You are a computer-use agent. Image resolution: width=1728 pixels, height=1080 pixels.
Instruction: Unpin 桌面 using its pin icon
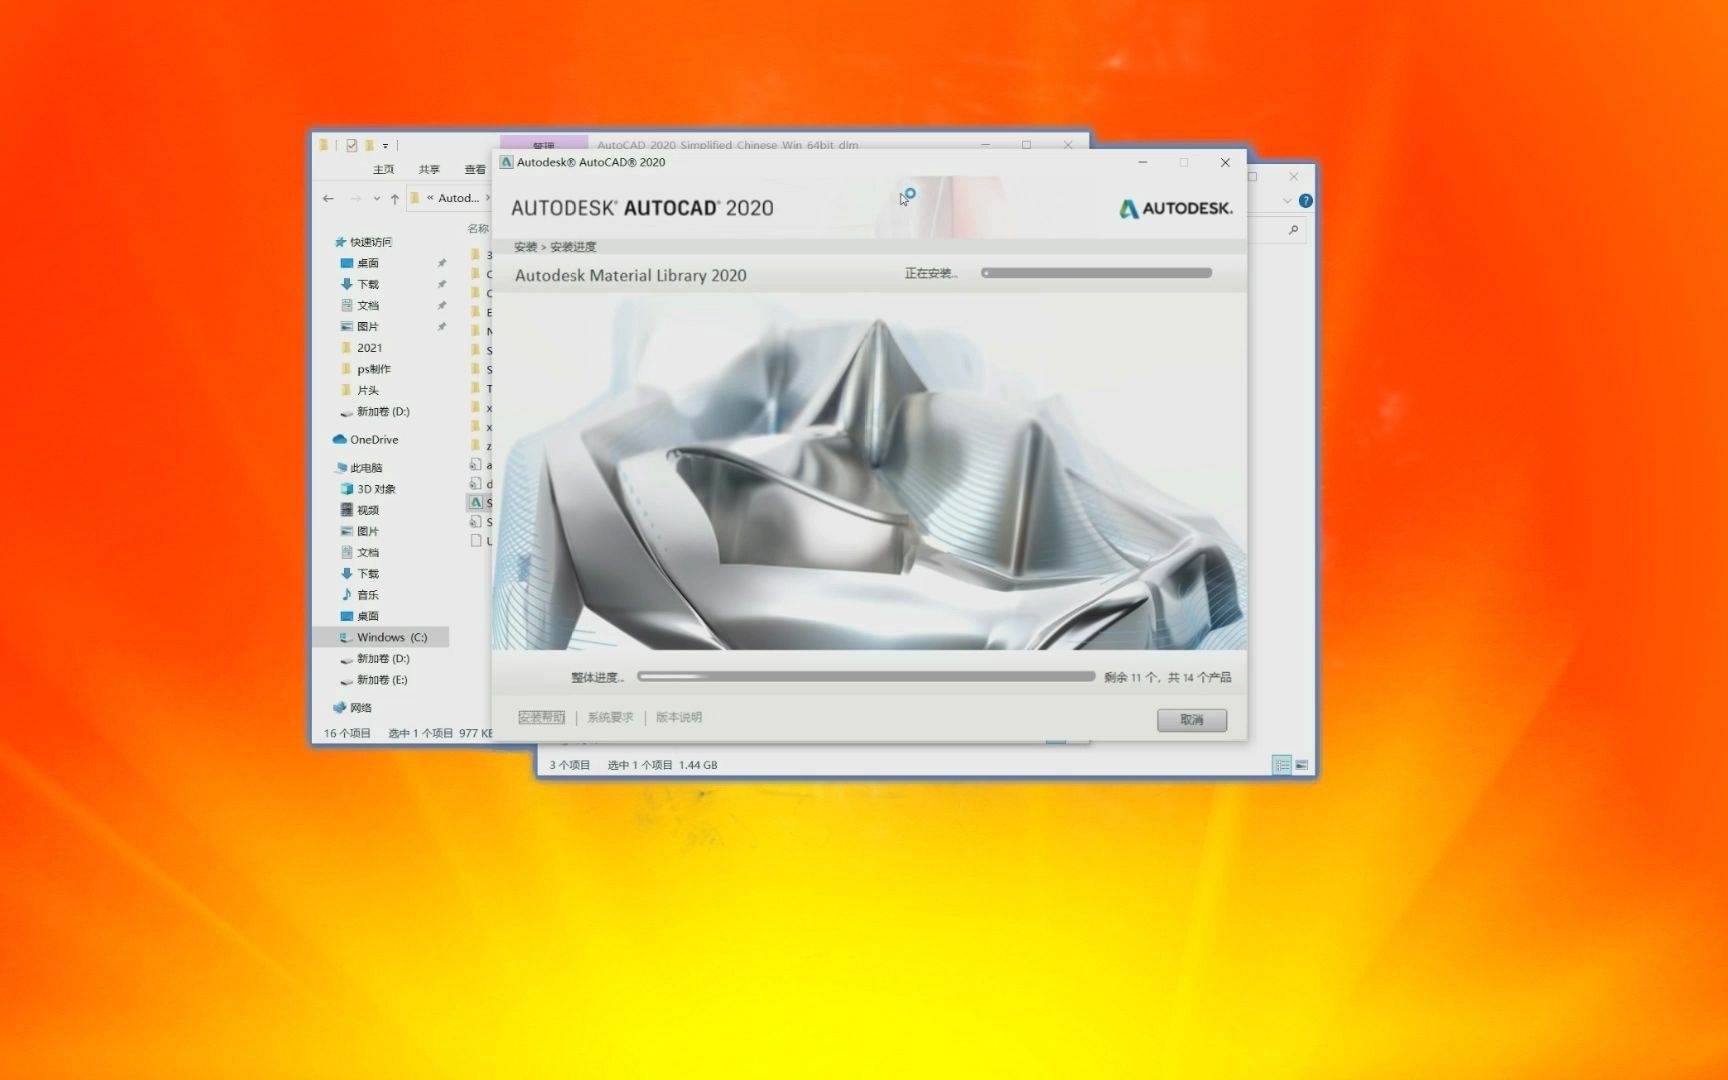coord(441,263)
